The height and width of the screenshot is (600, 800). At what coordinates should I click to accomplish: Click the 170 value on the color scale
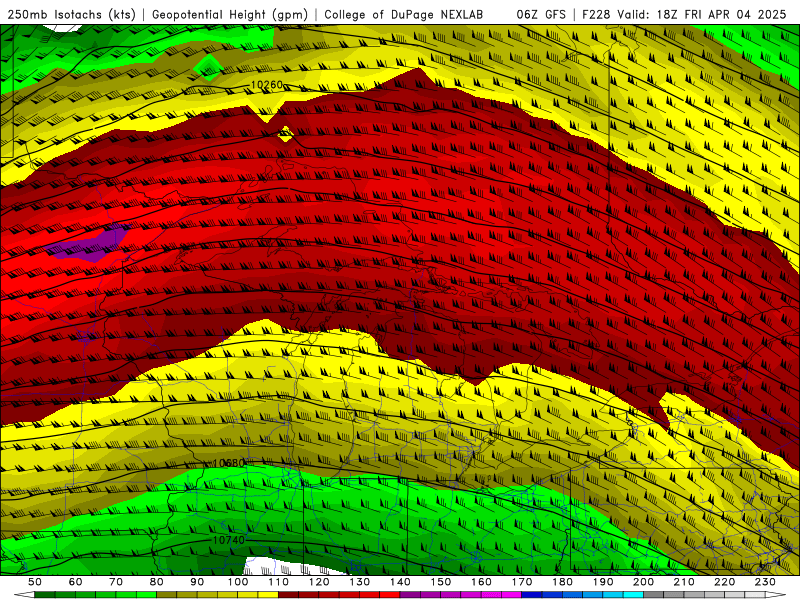pyautogui.click(x=521, y=582)
